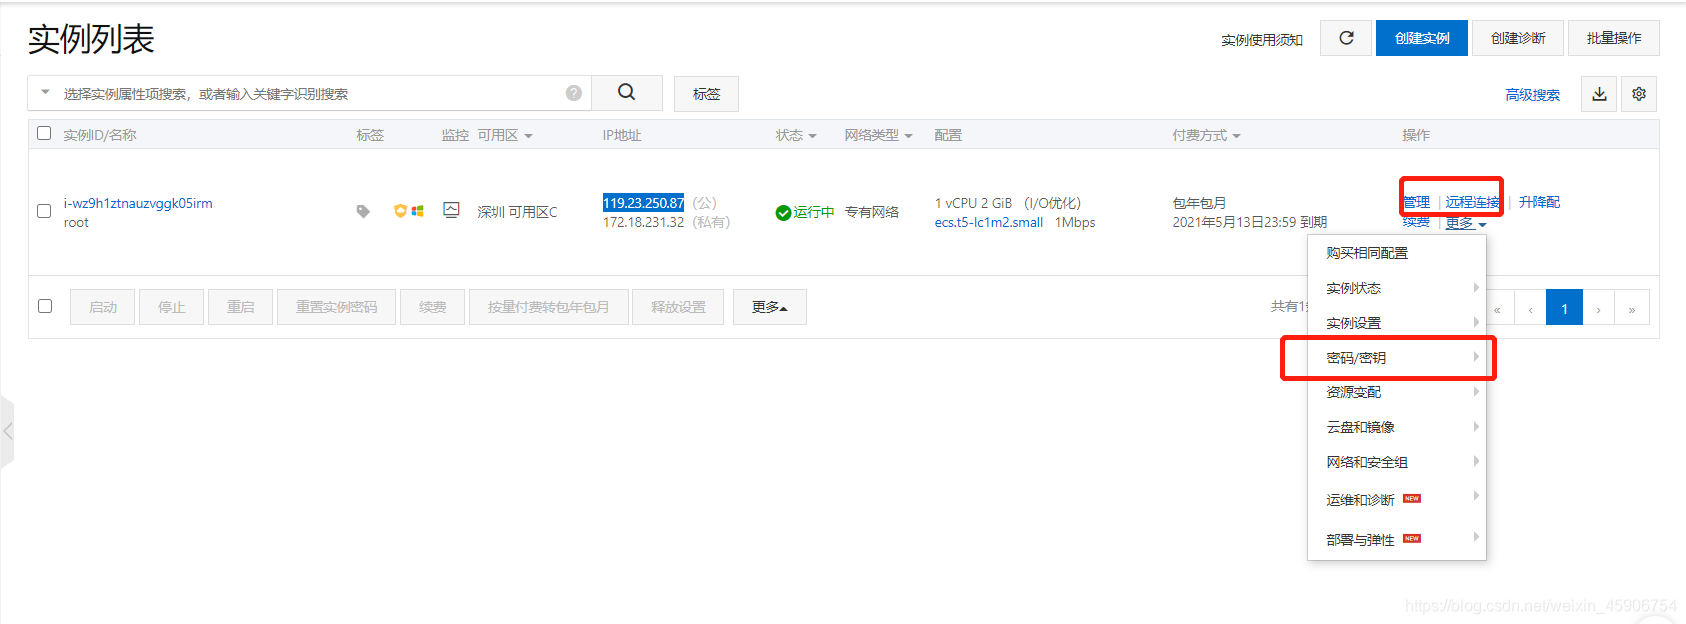The height and width of the screenshot is (624, 1686).
Task: Open 高级搜索 link
Action: coord(1533,95)
